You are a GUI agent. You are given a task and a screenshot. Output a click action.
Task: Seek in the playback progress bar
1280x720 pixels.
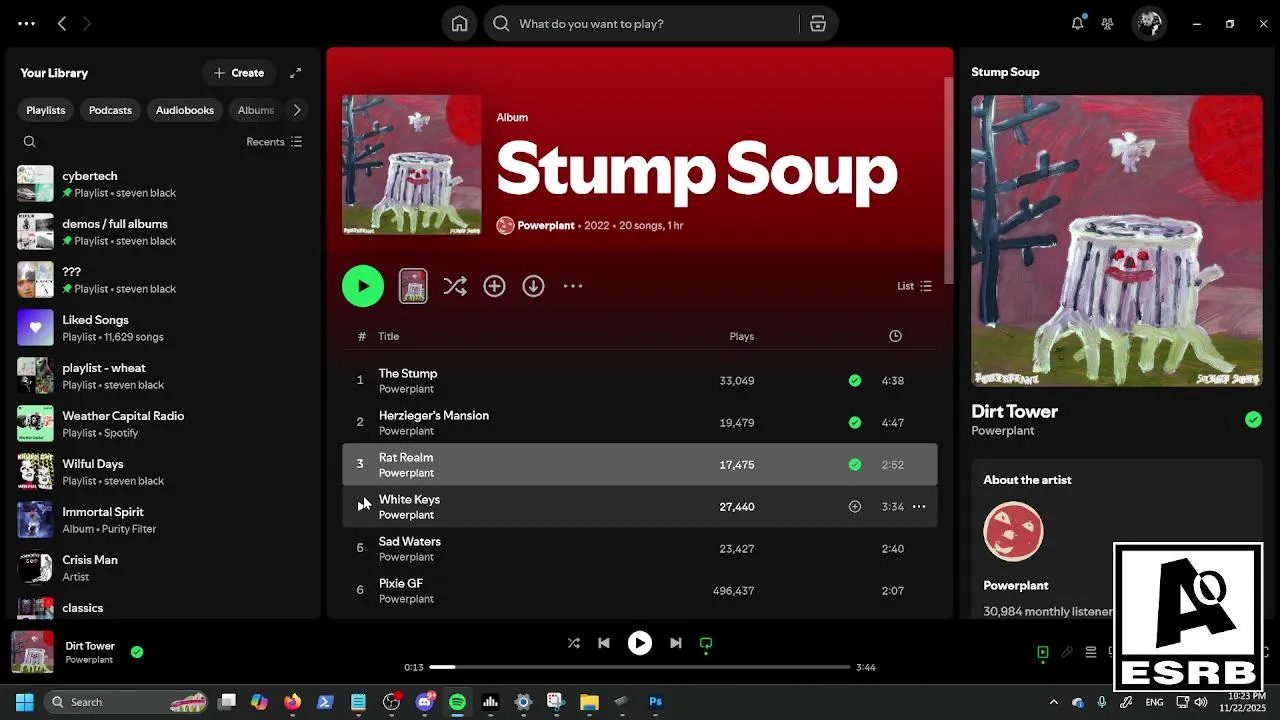tap(640, 667)
